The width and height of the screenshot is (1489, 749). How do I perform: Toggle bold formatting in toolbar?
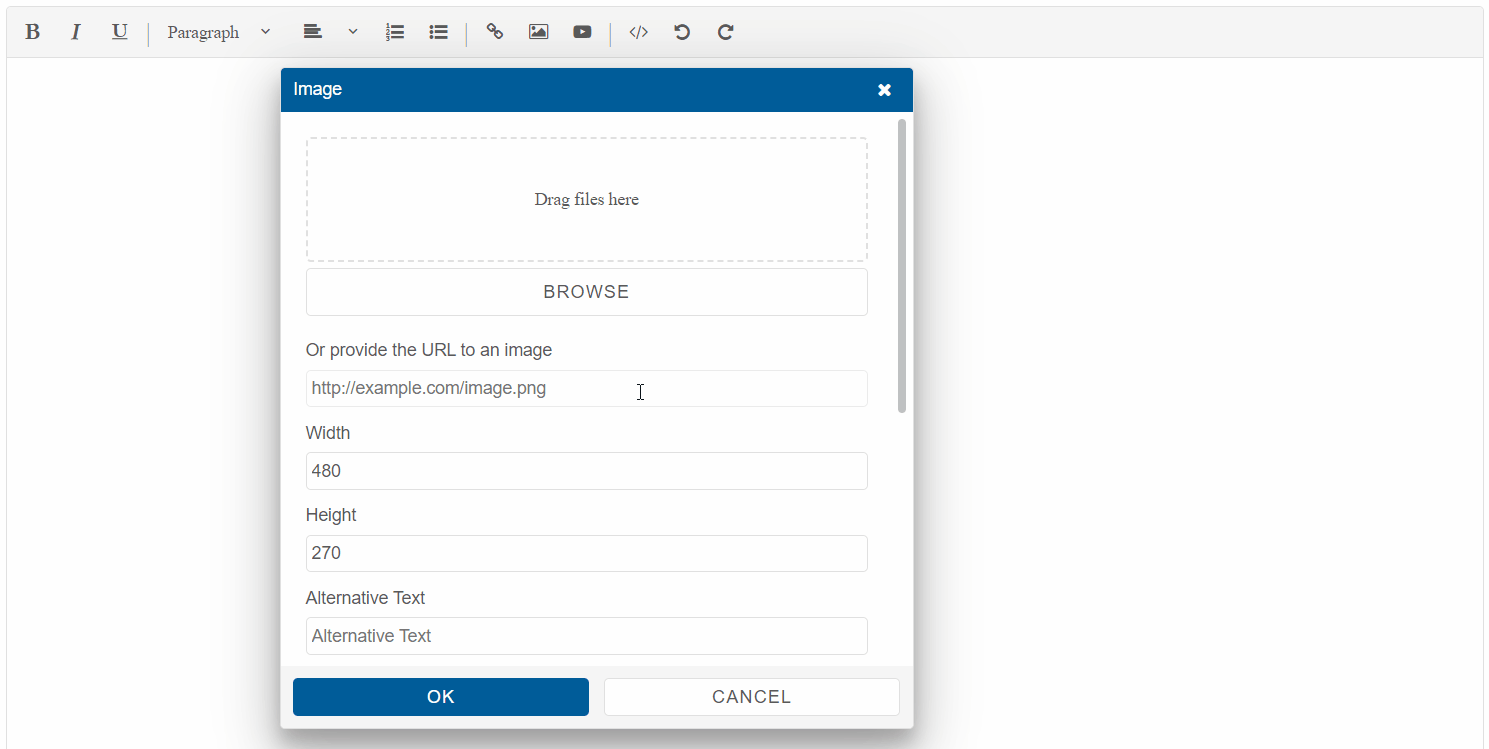click(x=32, y=32)
